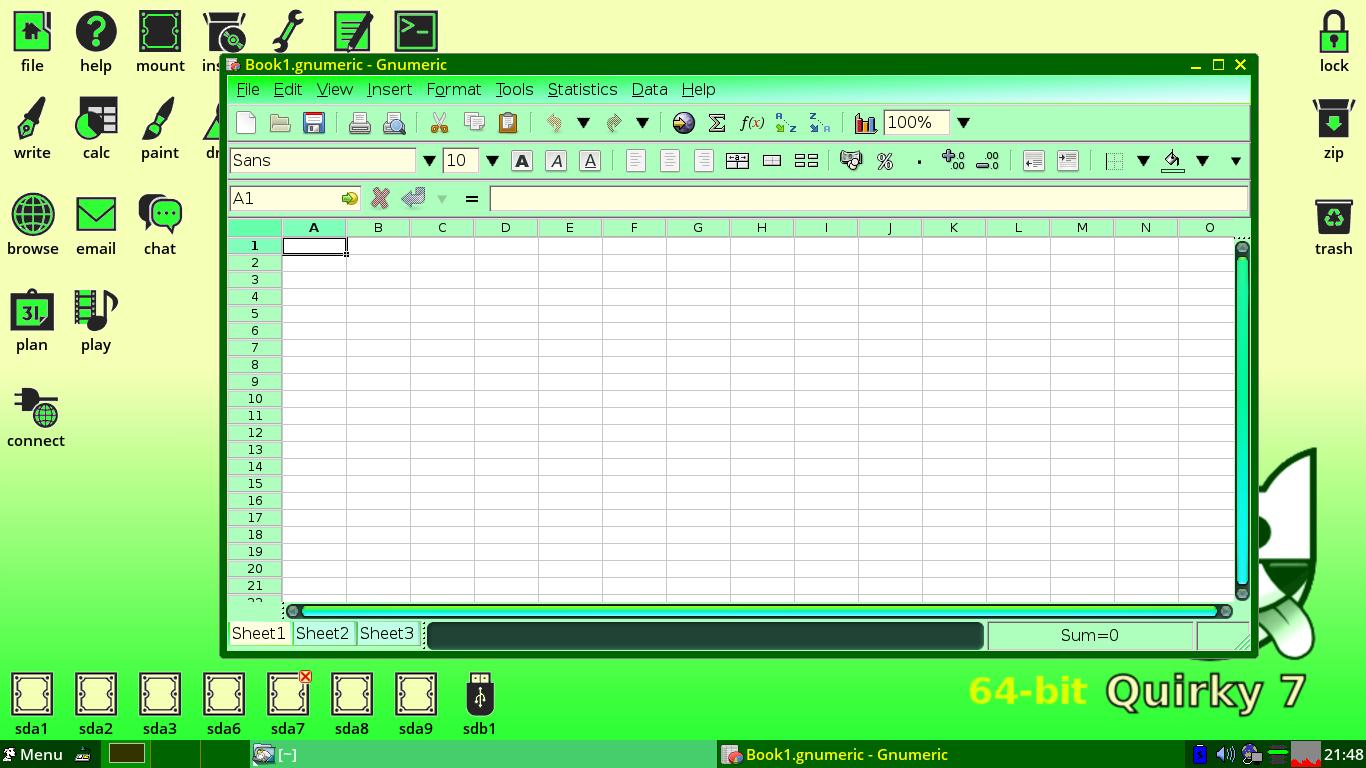Open the 100% zoom level dropdown
The width and height of the screenshot is (1366, 768).
tap(963, 123)
